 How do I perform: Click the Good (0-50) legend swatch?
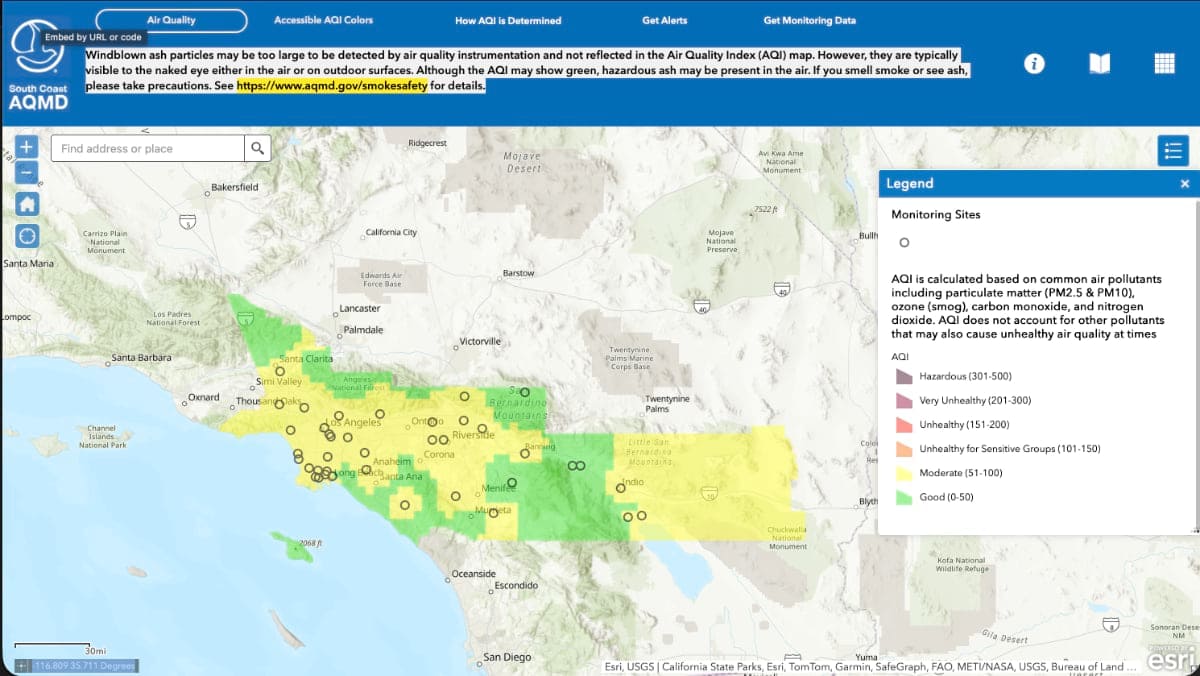click(x=903, y=497)
